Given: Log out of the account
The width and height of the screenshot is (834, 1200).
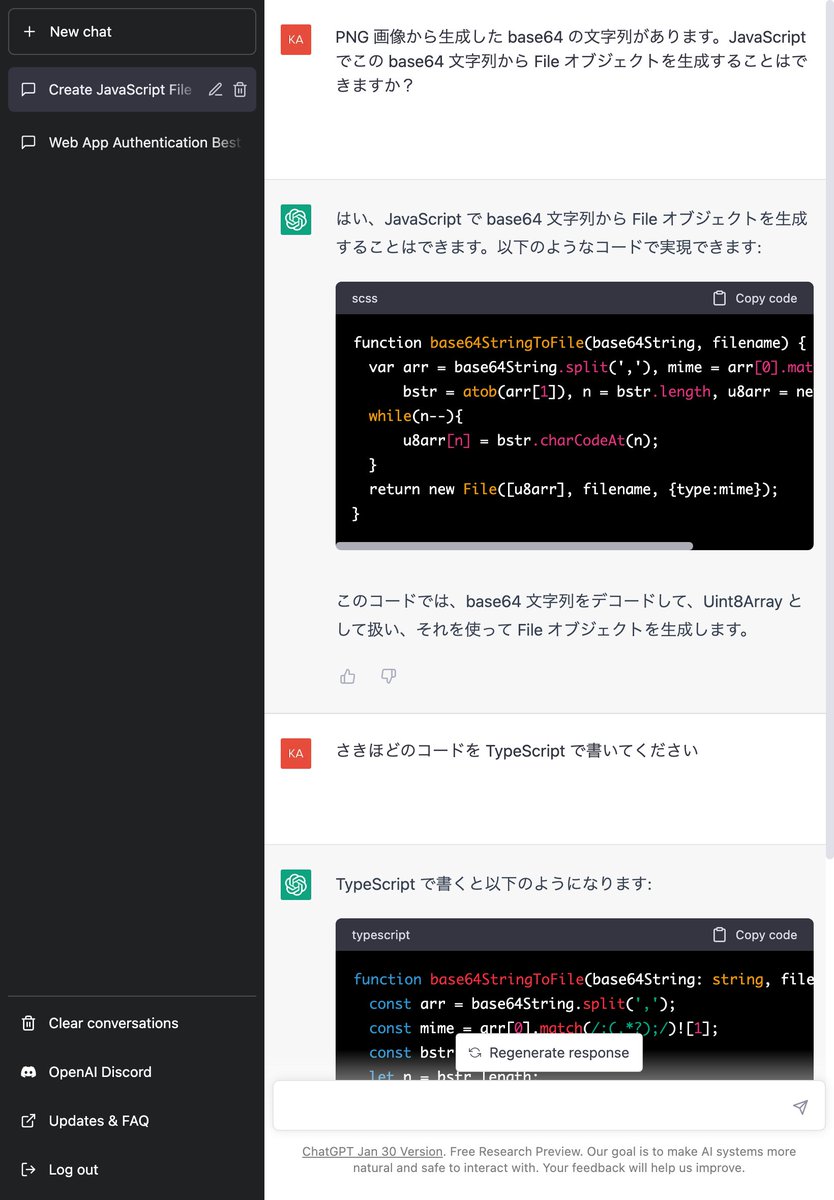Looking at the screenshot, I should tap(132, 1169).
